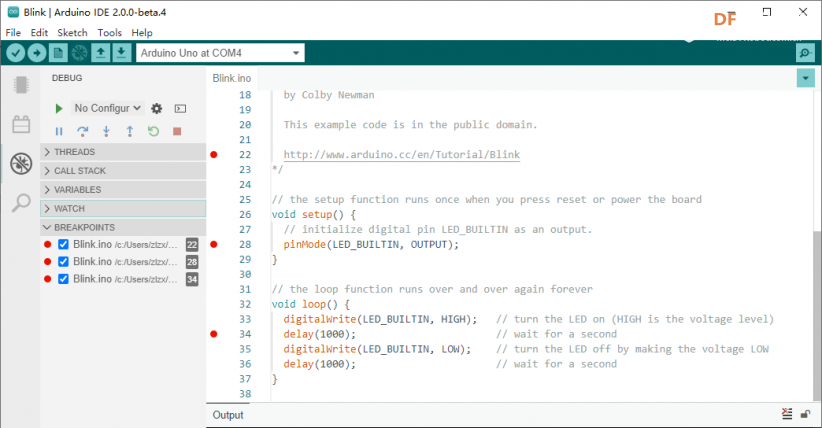Viewport: 822px width, 428px height.
Task: Open the No Configur debug configuration dropdown
Action: [x=107, y=108]
